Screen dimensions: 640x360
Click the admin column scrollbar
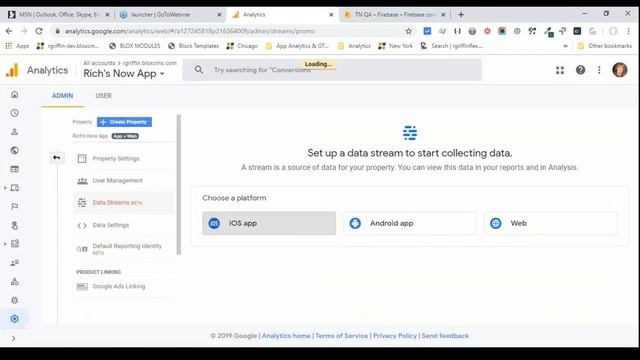(x=178, y=185)
